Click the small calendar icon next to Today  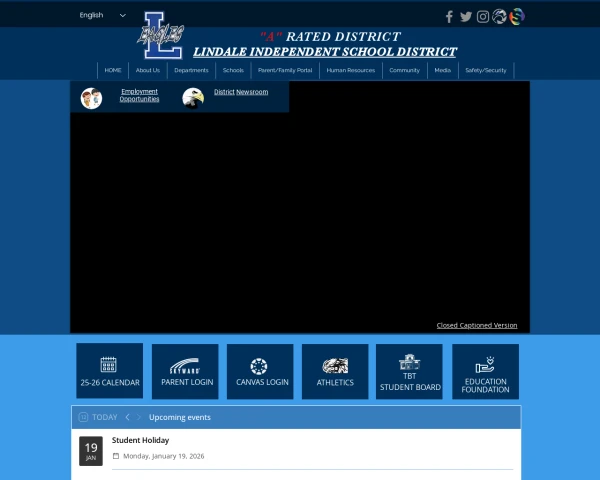(x=83, y=417)
